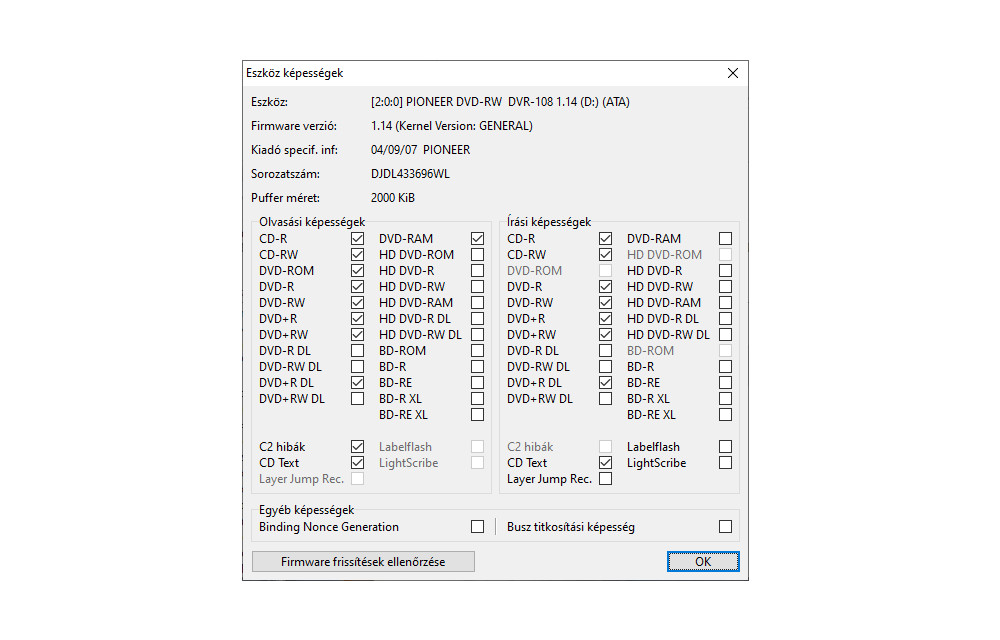Screen dimensions: 1000x640
Task: Toggle Binding Nonce Generation checkbox
Action: pos(477,527)
